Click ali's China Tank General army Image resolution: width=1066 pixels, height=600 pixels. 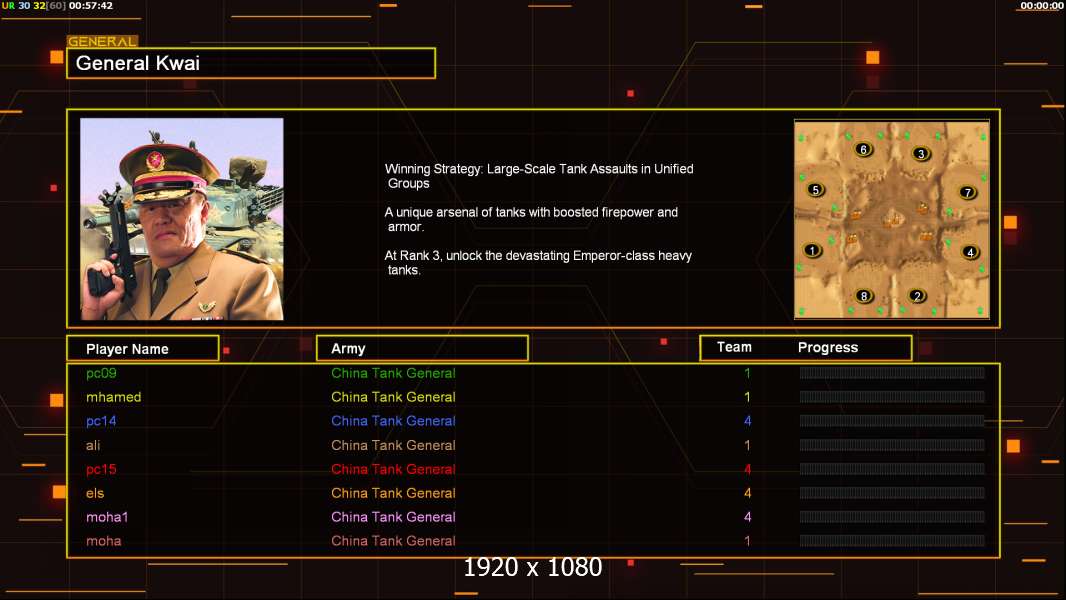coord(393,445)
